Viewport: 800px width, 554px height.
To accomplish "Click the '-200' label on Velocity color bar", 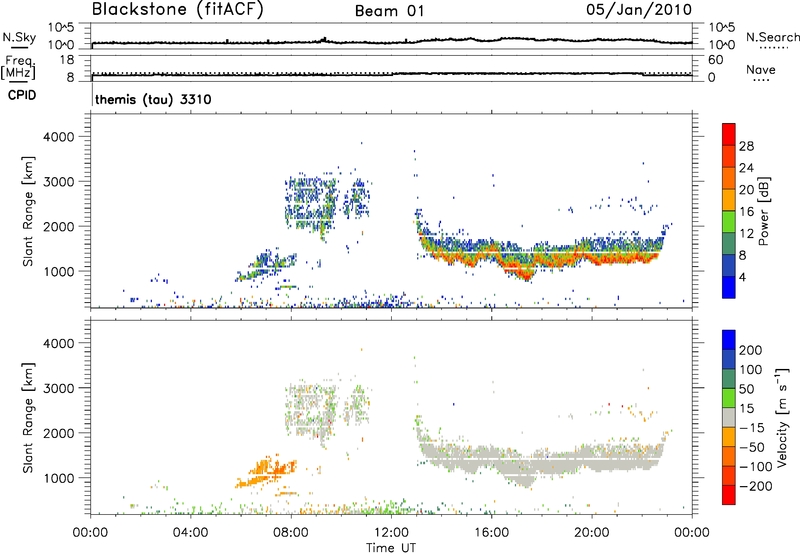I will (756, 486).
